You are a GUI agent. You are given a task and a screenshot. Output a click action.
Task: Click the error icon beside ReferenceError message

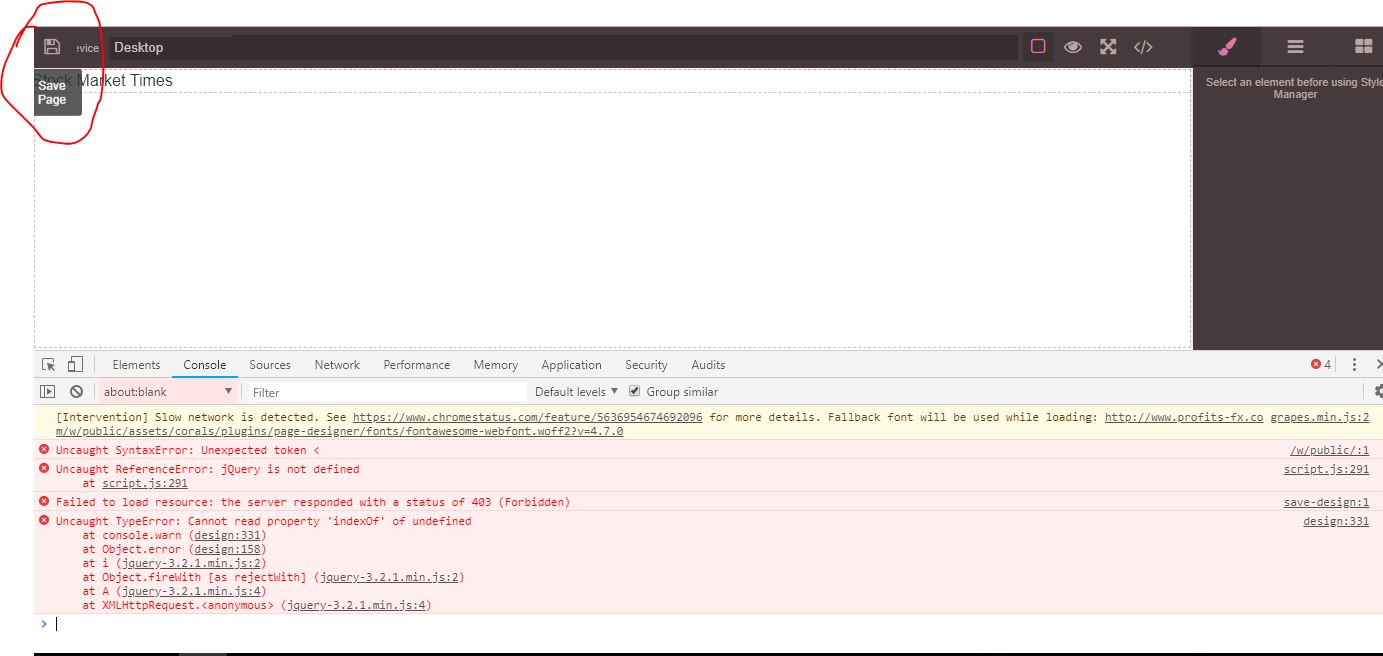pos(43,468)
